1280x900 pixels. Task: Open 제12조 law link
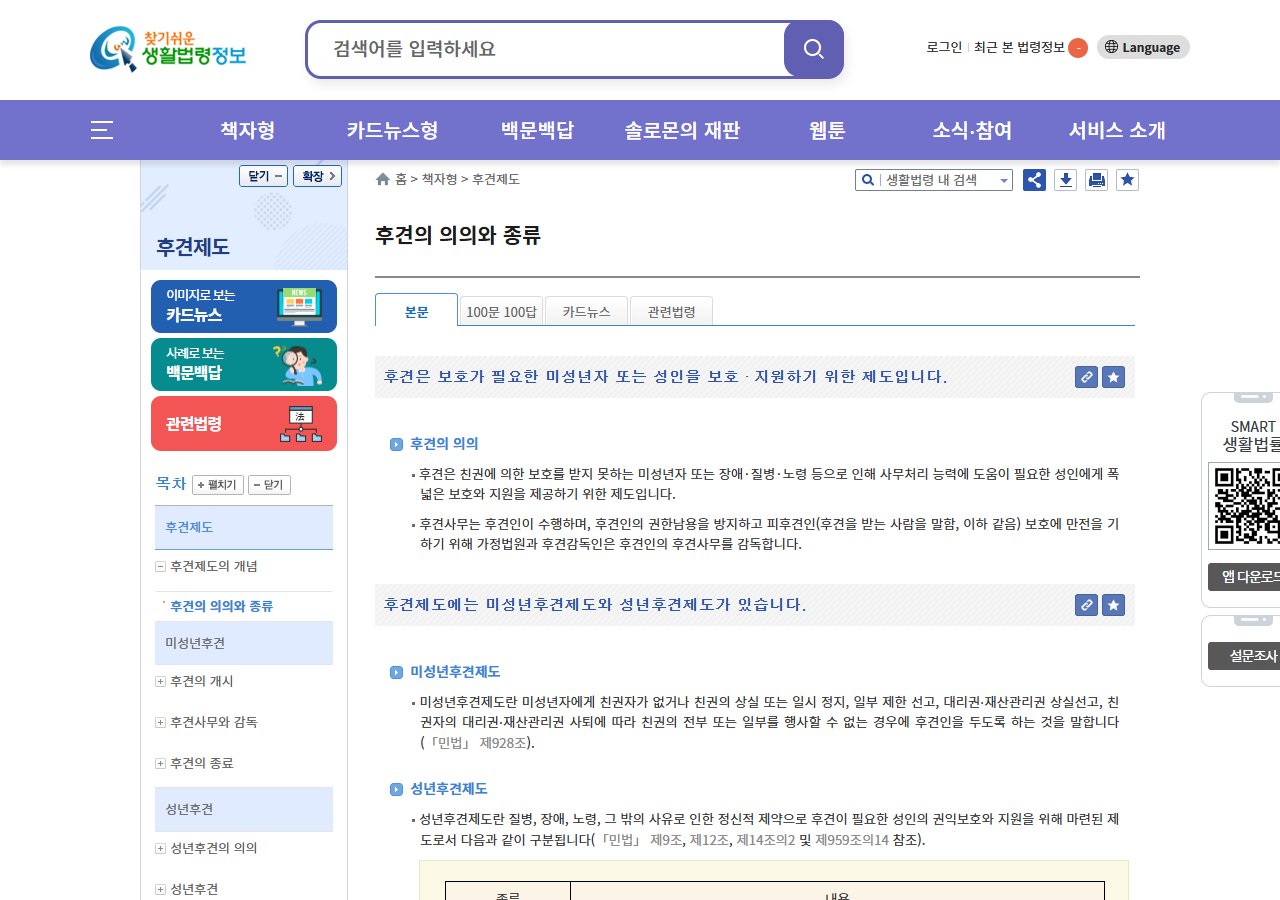(x=711, y=840)
